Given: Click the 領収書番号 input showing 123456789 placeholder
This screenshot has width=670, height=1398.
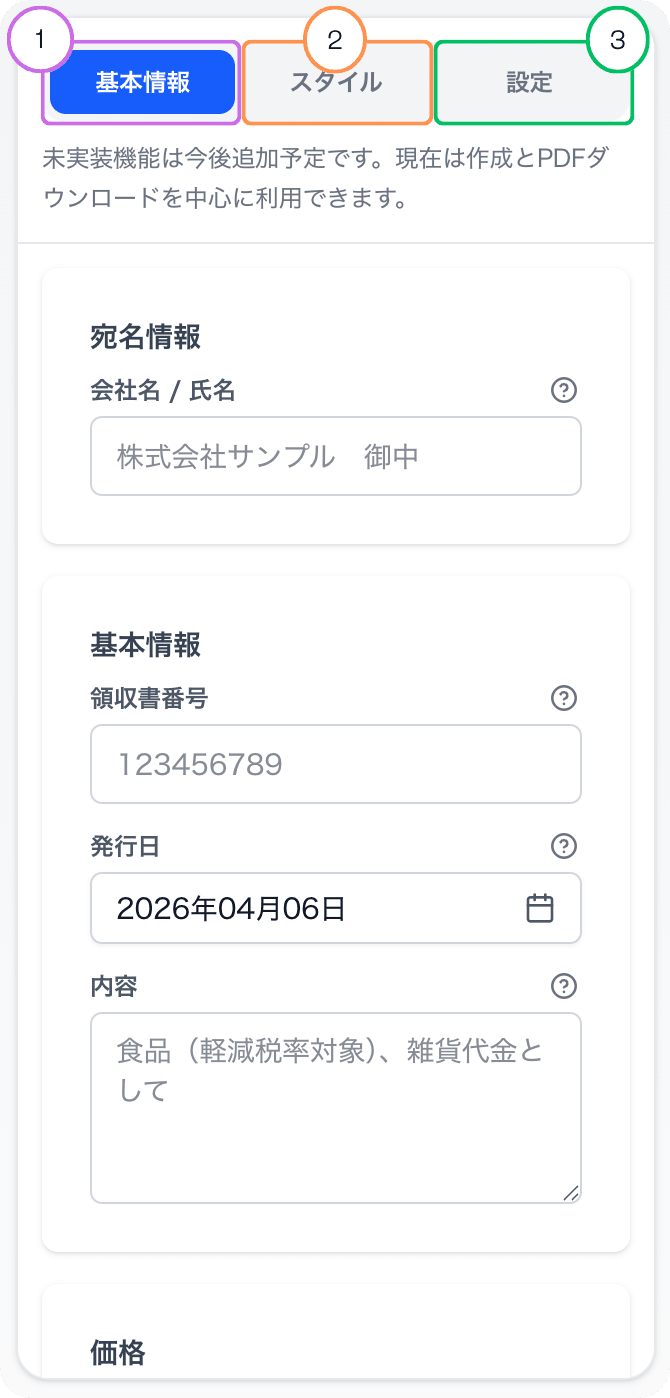Looking at the screenshot, I should point(336,764).
